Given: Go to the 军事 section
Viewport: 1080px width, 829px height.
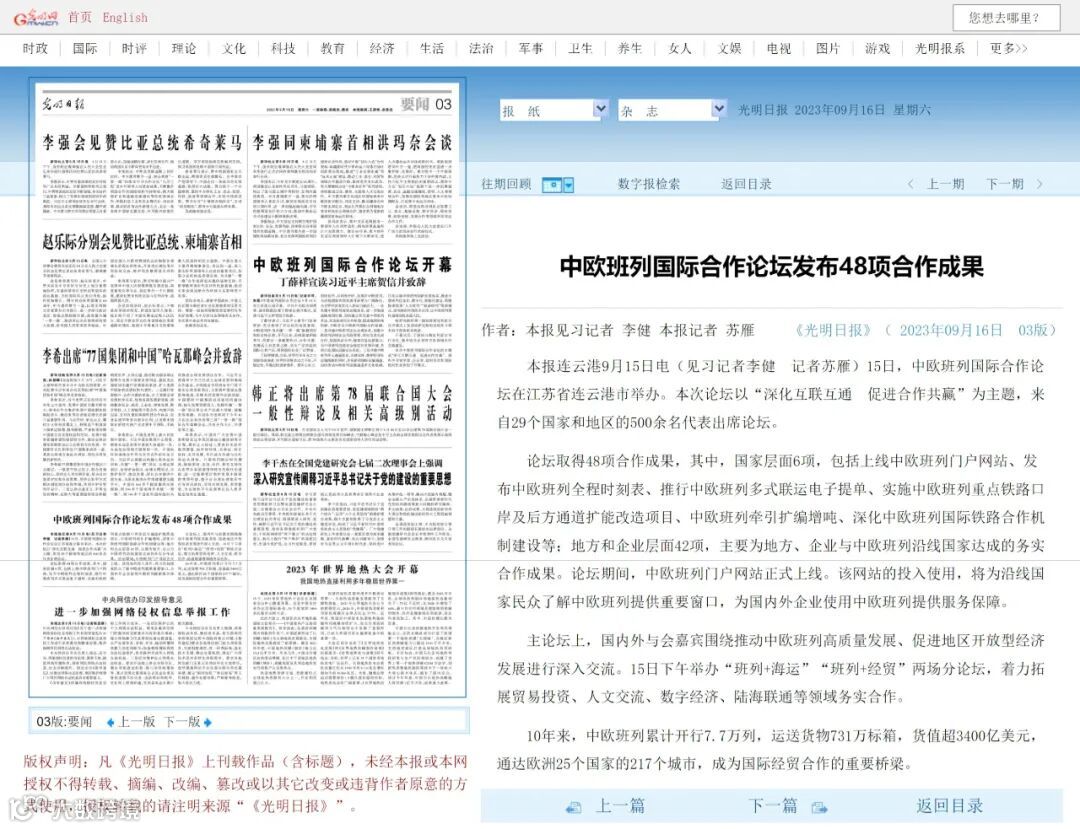Looking at the screenshot, I should (531, 48).
